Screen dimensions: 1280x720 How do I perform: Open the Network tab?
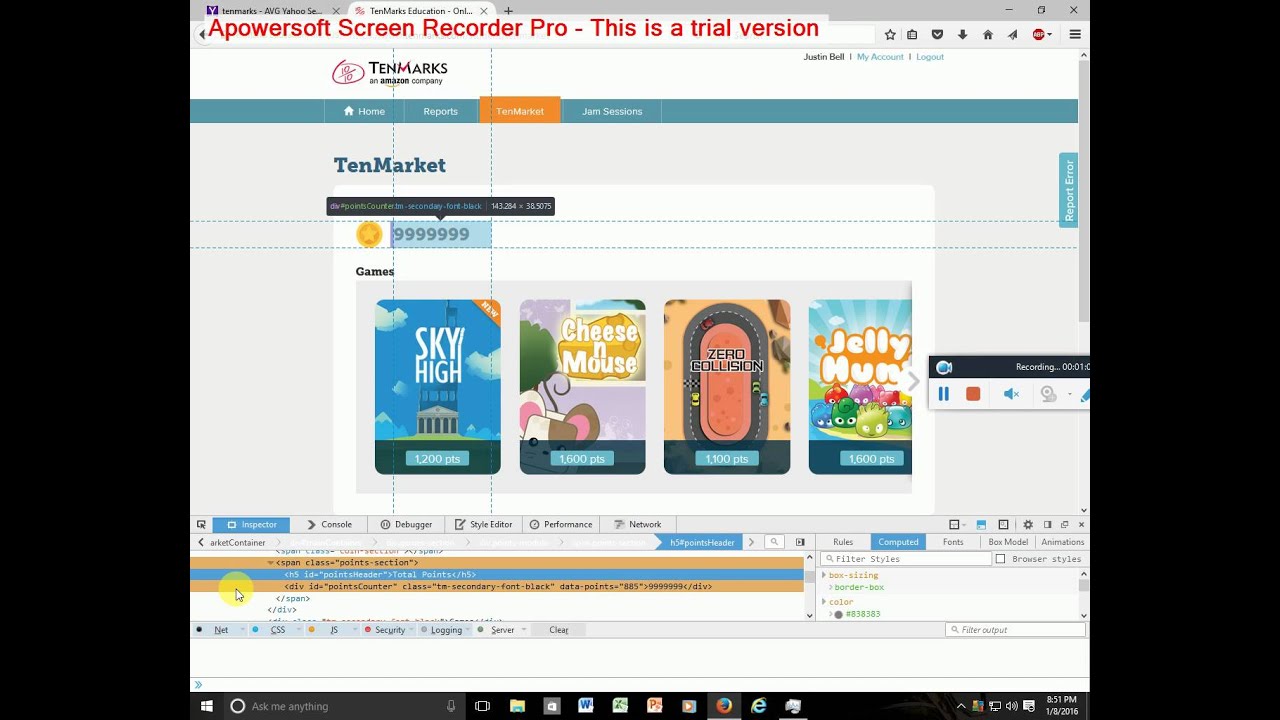638,524
